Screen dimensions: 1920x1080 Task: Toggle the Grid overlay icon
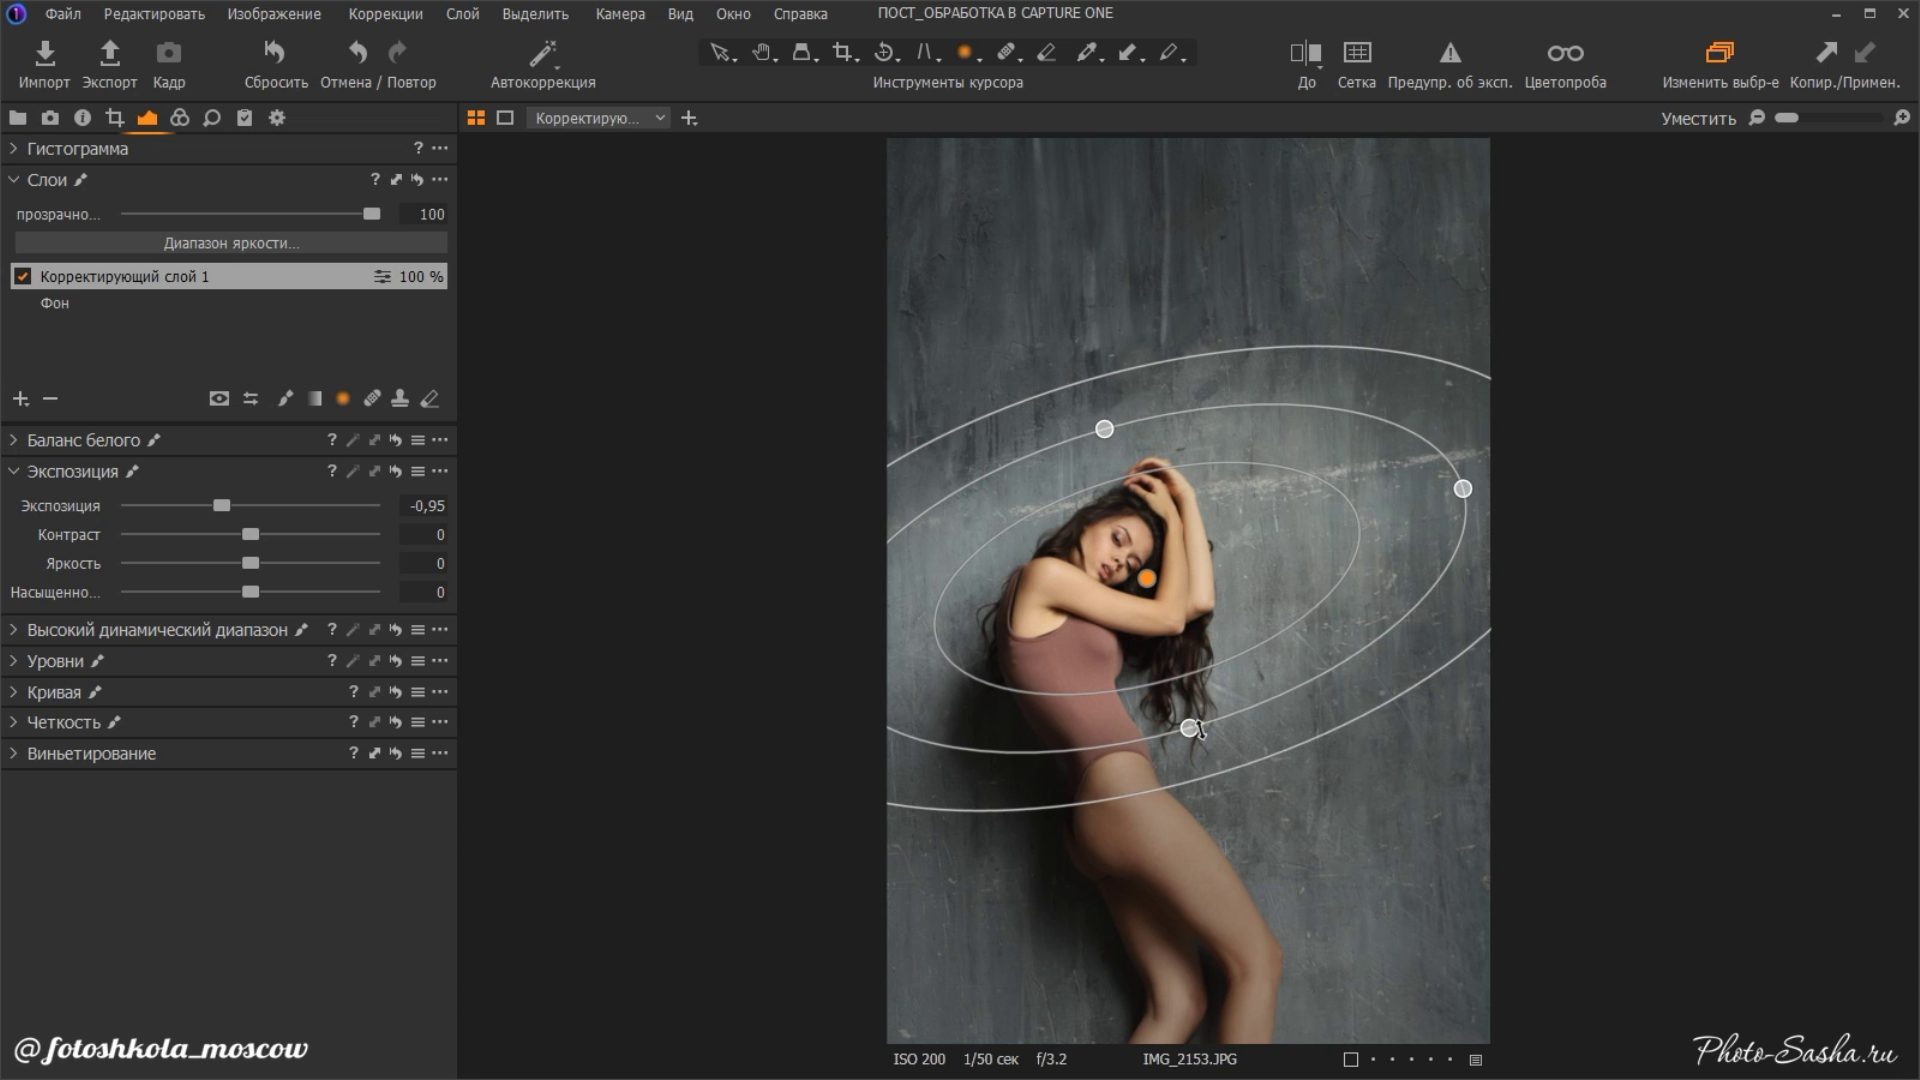(x=1357, y=53)
